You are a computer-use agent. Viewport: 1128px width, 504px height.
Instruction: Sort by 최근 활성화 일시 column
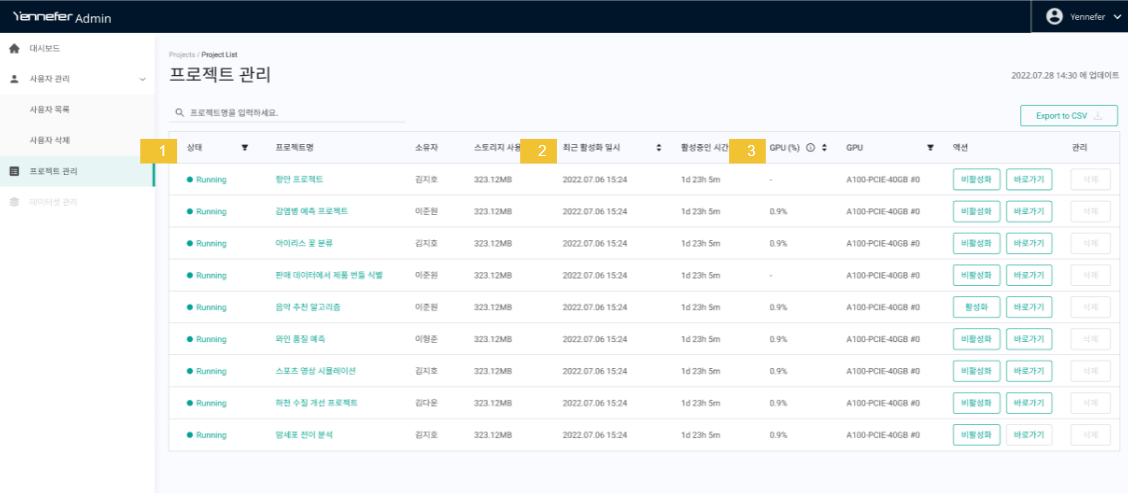[x=659, y=148]
